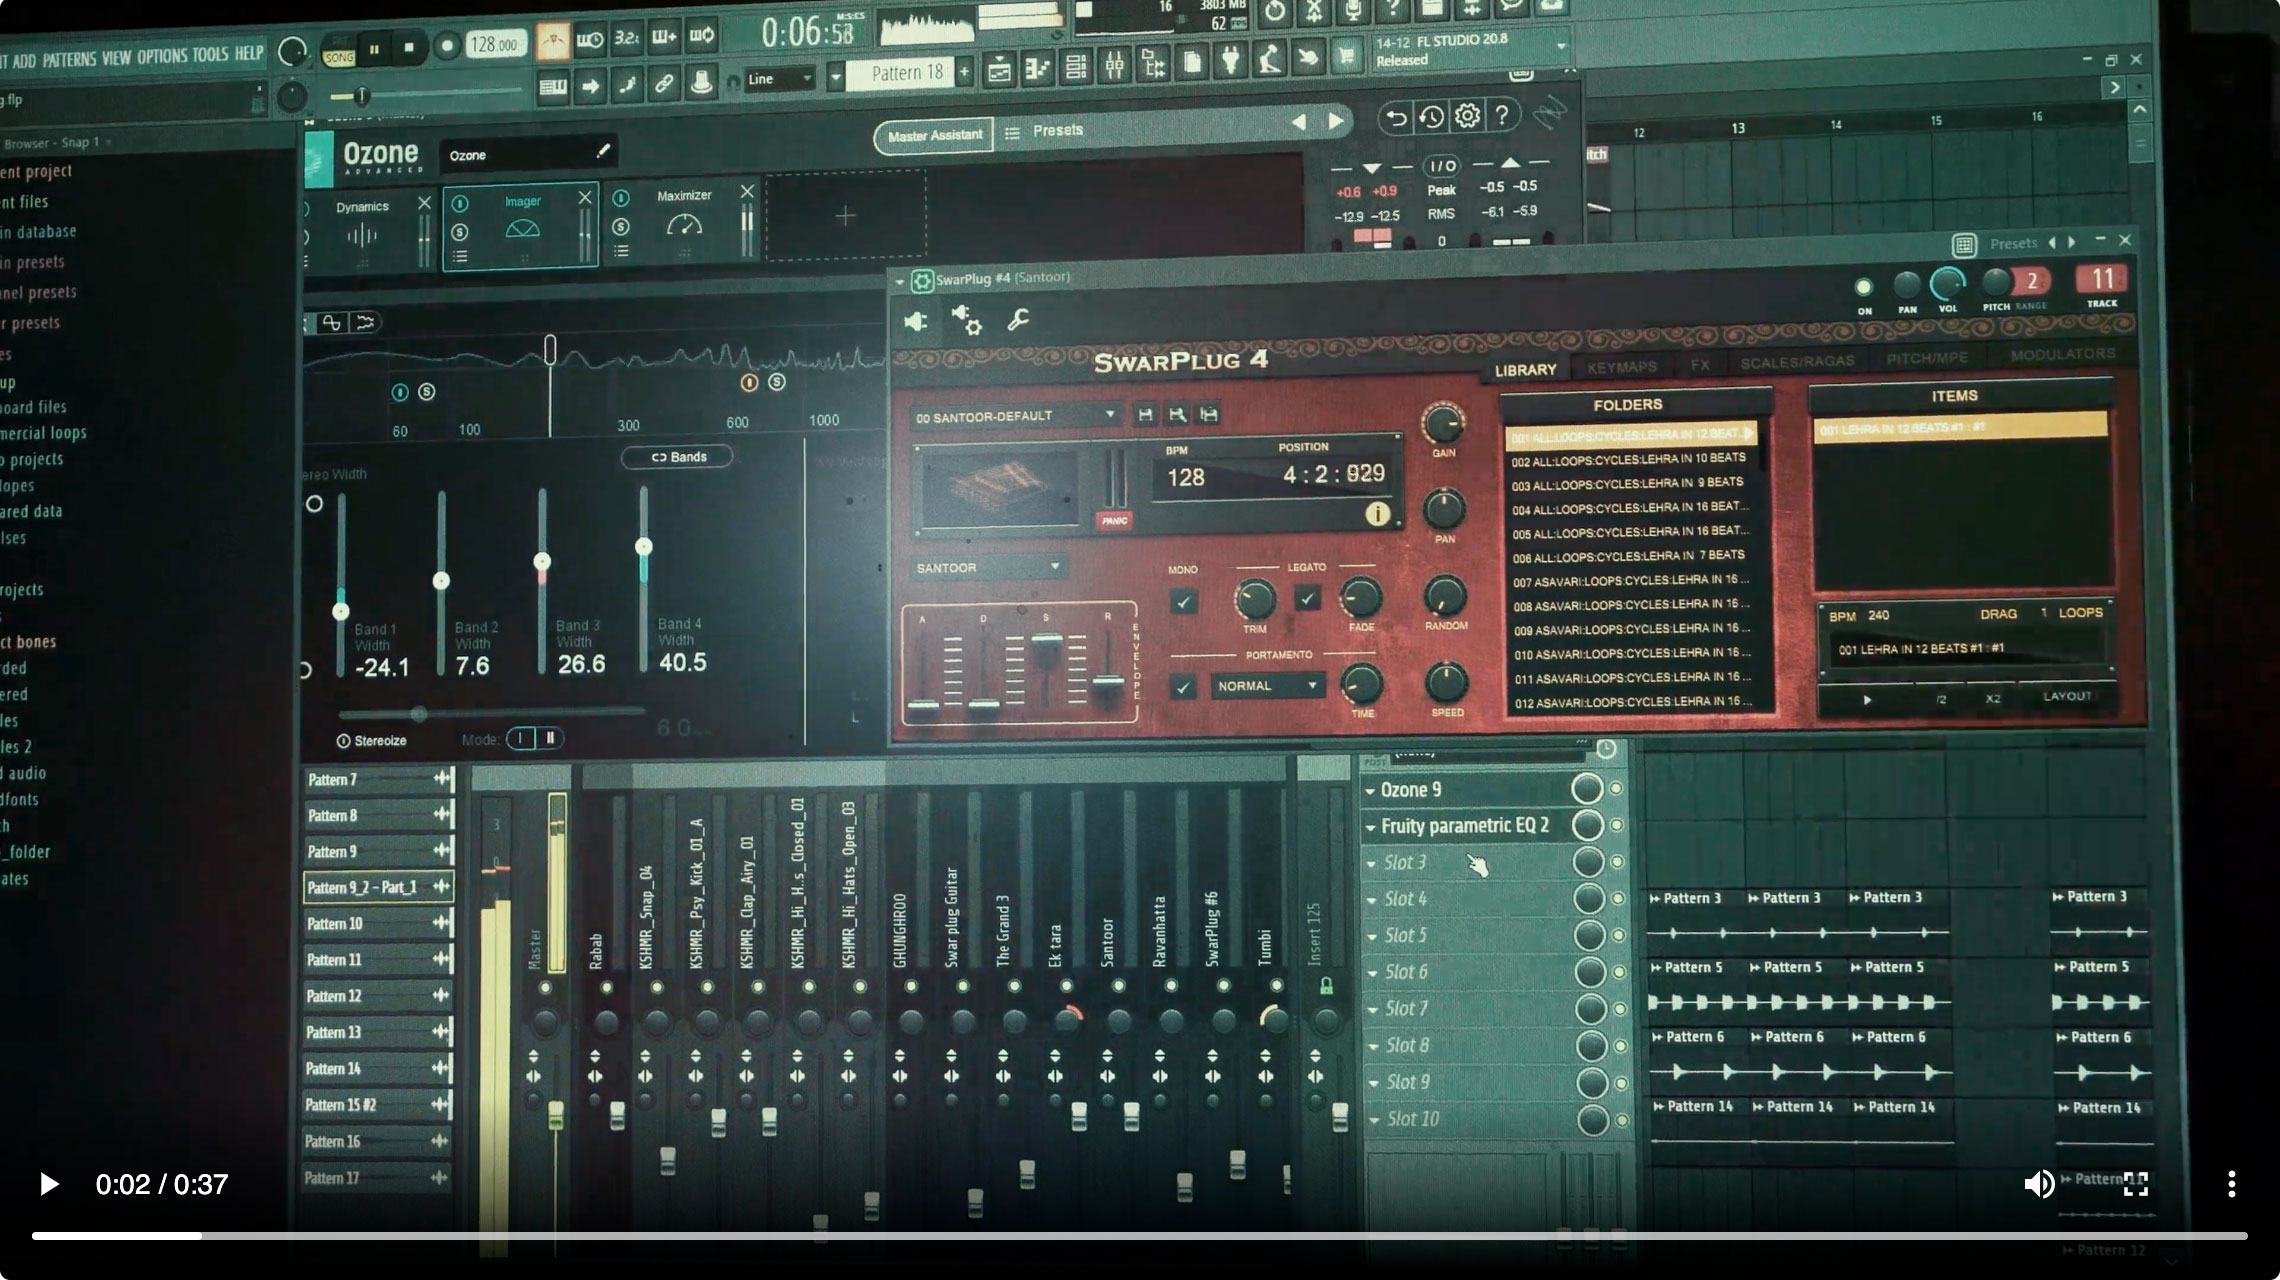Toggle Stereoize power button
The image size is (2280, 1280).
[343, 741]
